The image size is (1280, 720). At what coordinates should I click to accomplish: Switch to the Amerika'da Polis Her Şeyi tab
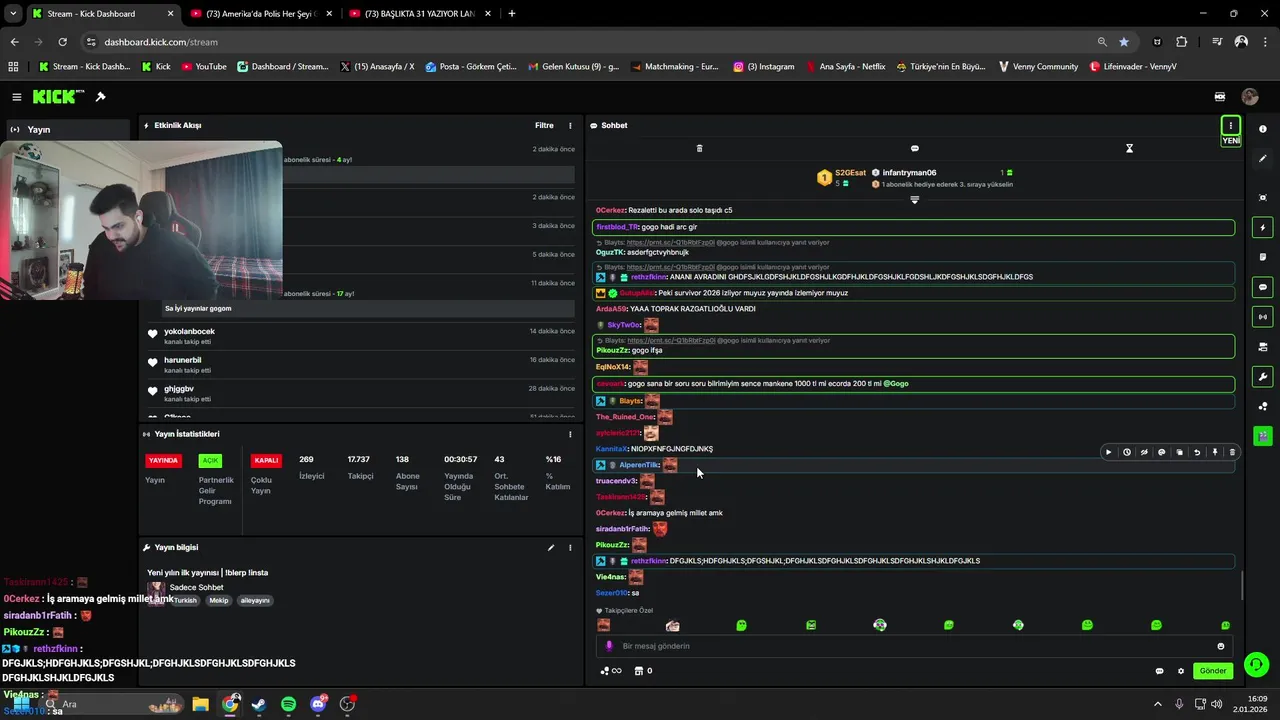pos(260,14)
